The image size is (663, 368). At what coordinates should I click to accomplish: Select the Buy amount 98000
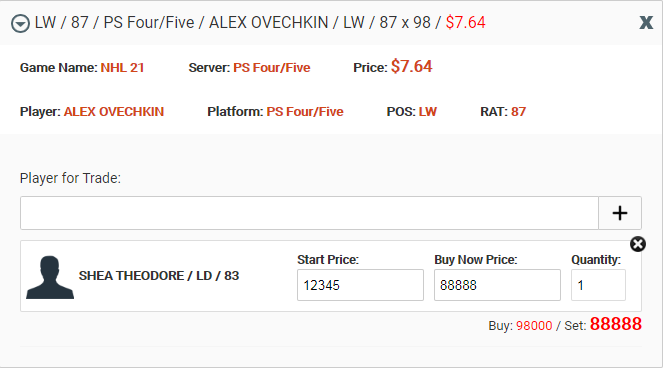[534, 326]
